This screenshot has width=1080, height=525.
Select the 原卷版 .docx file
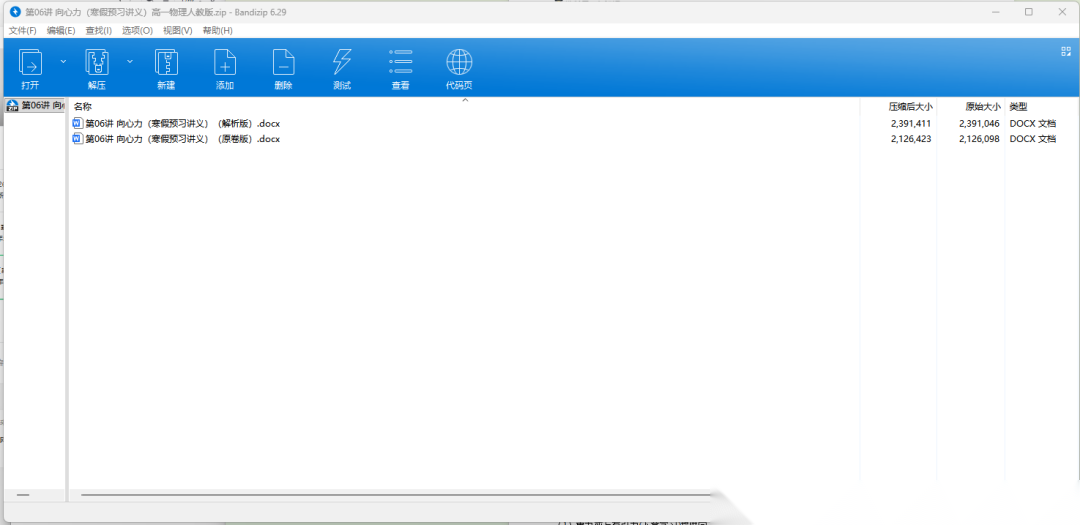tap(182, 139)
